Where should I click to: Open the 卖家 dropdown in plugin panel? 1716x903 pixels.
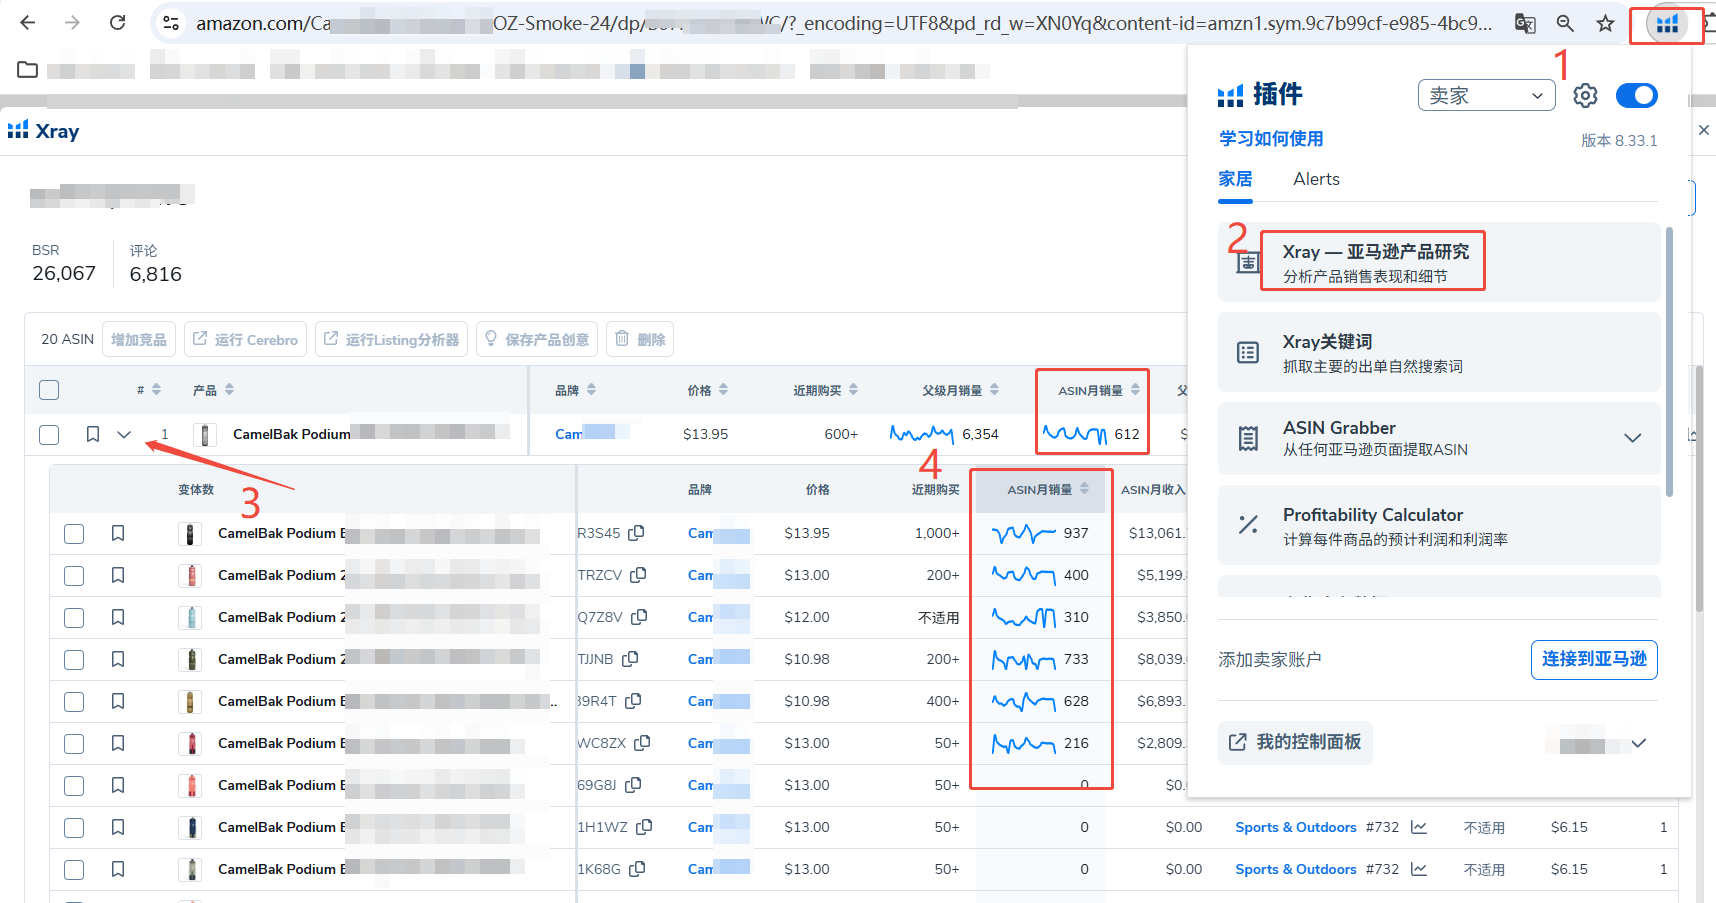click(1486, 96)
